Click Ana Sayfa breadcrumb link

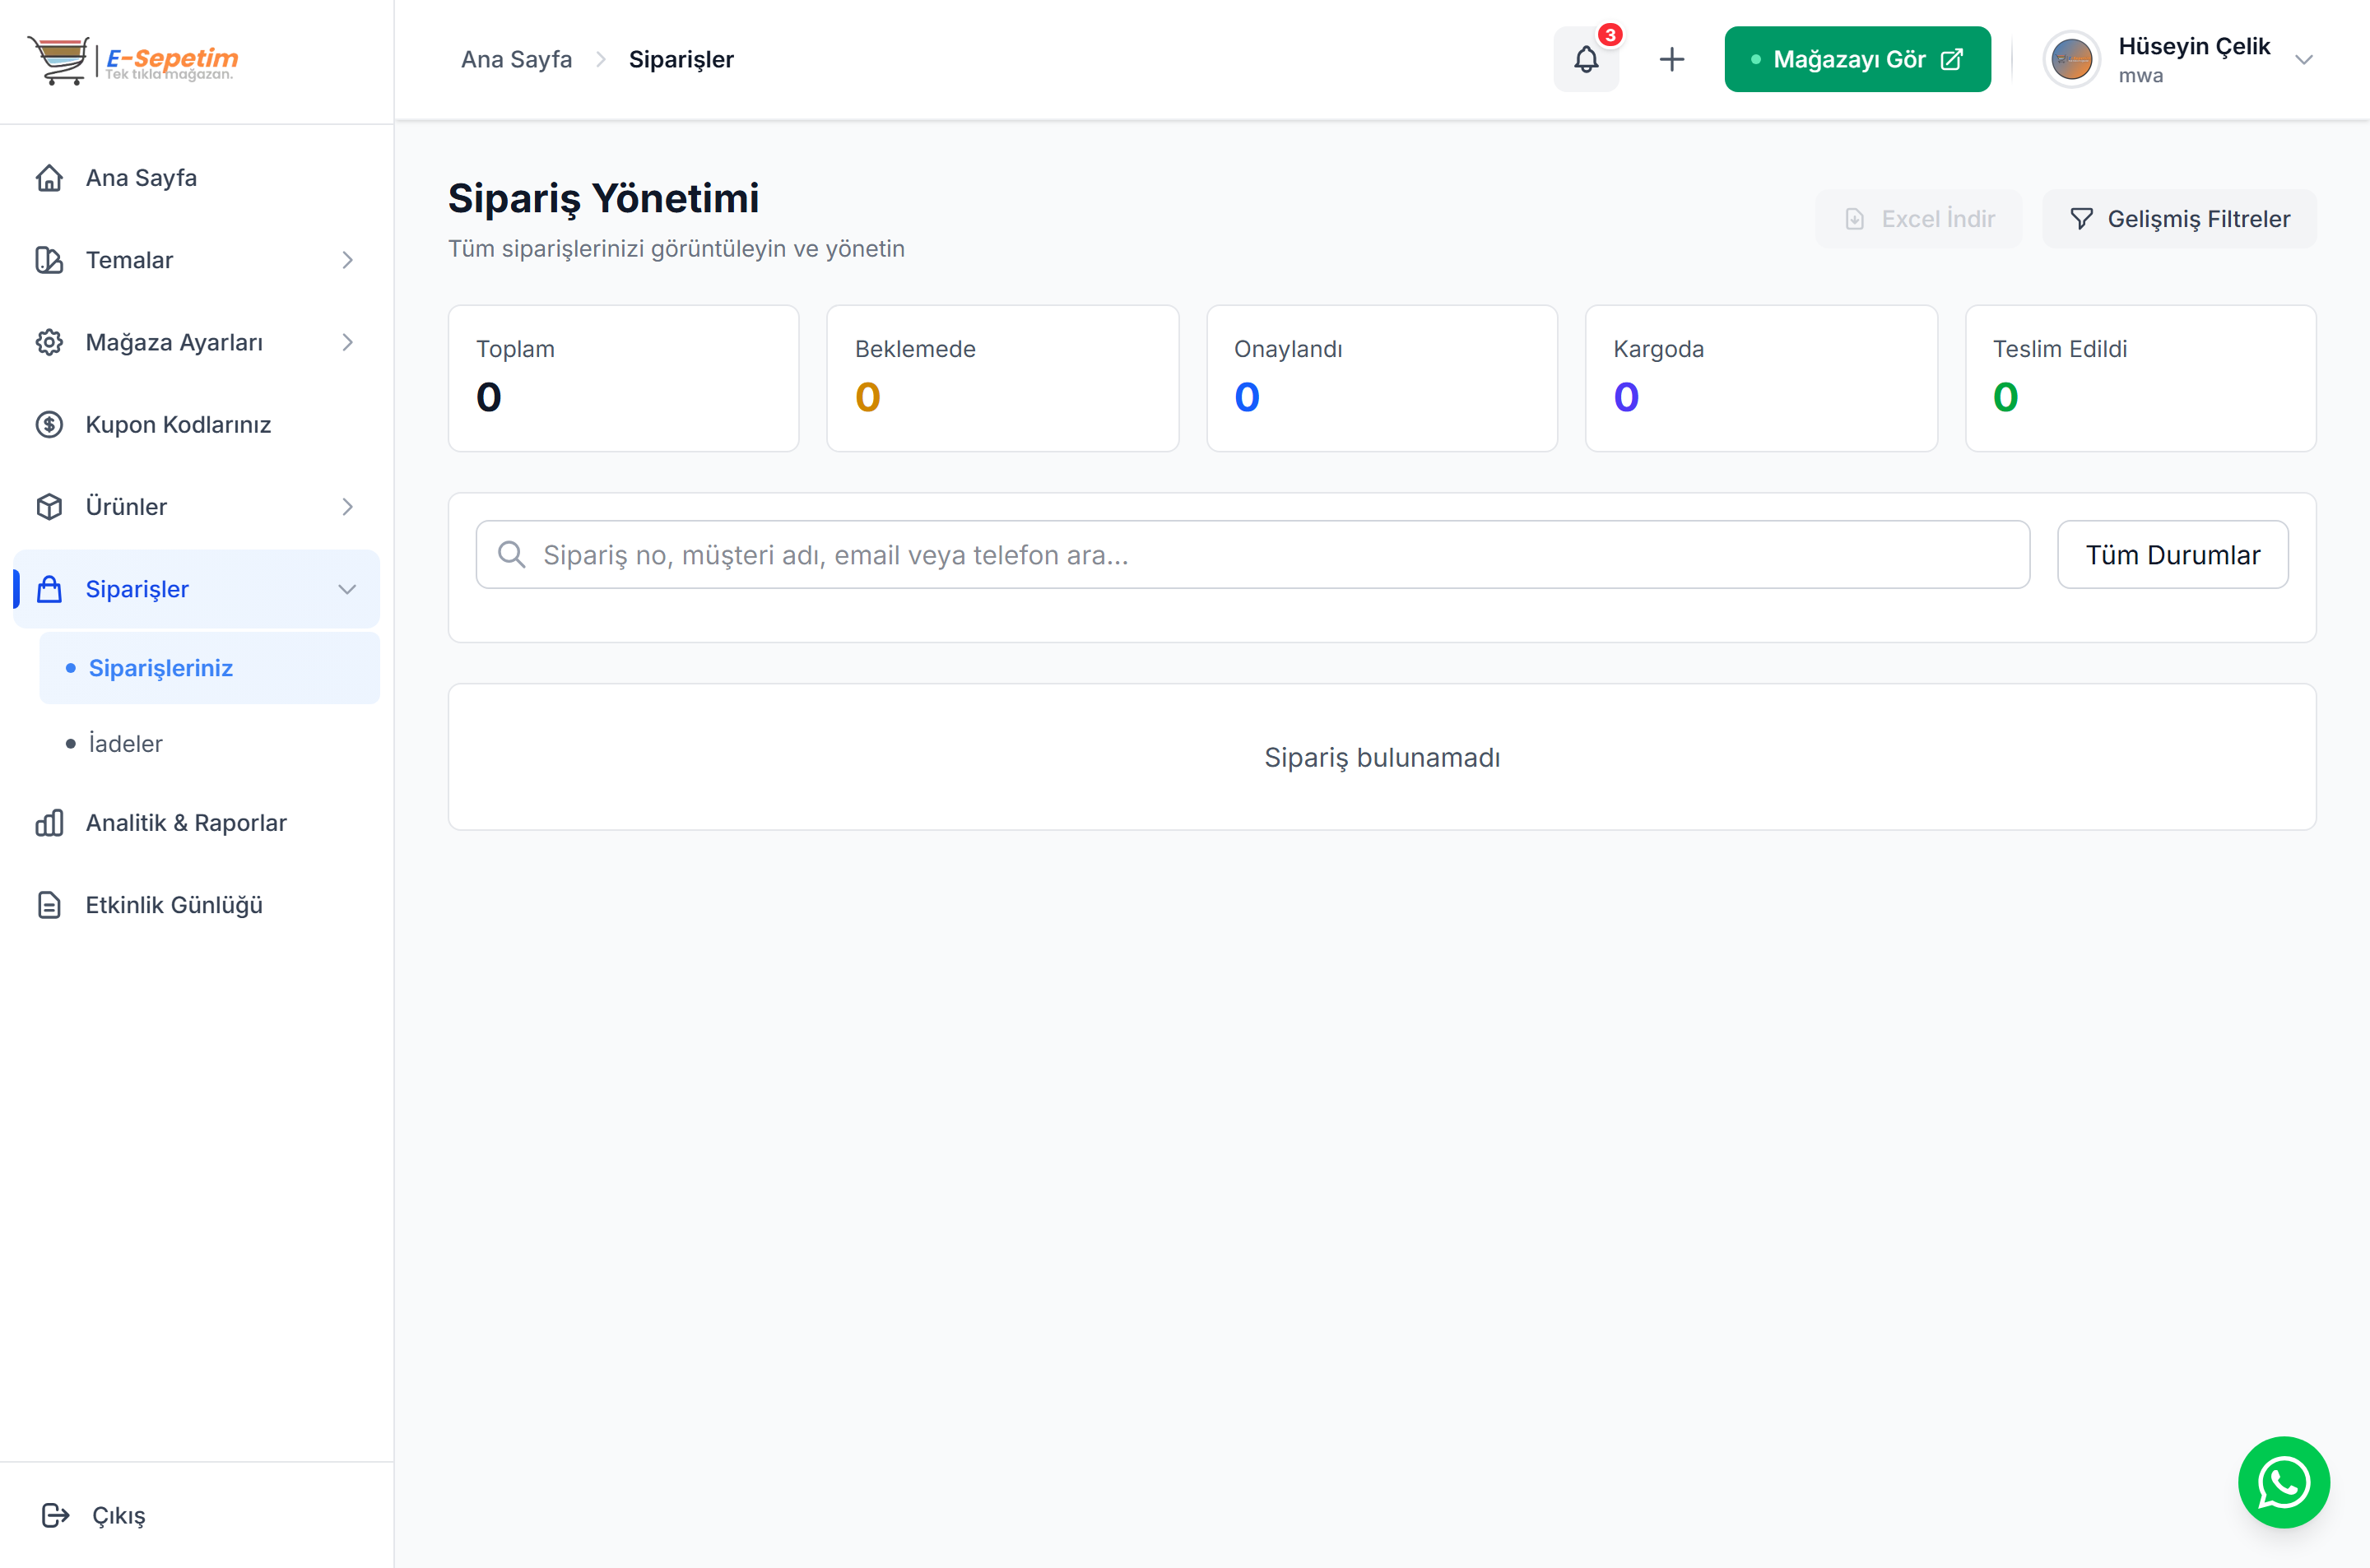coord(516,60)
